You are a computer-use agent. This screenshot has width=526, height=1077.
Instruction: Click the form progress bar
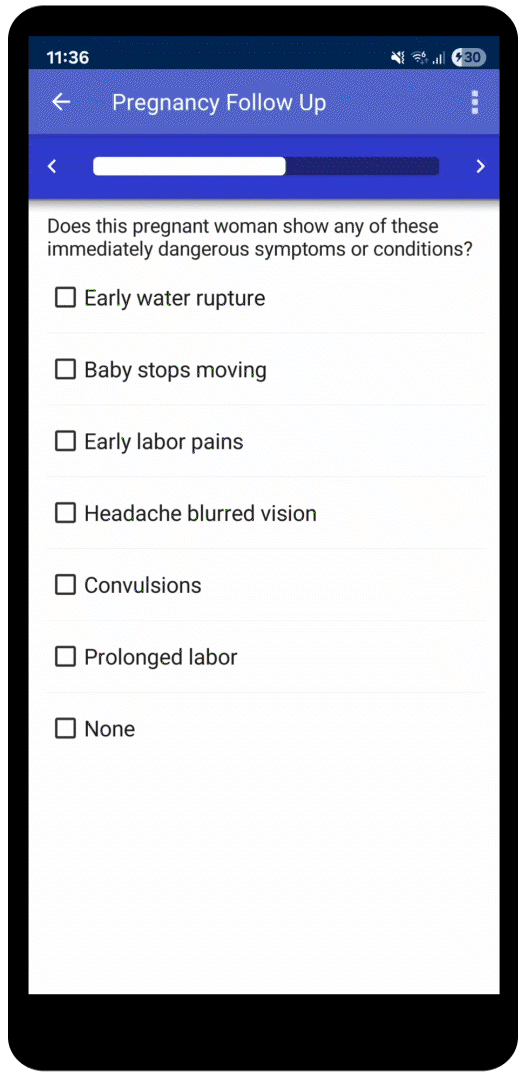tap(266, 166)
